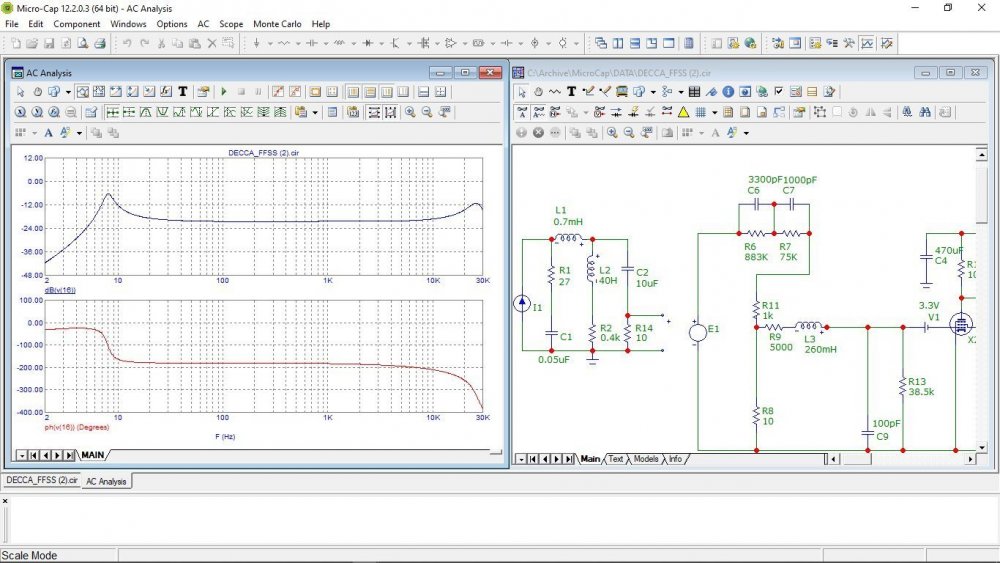Open the Text page tab of schematic

615,459
